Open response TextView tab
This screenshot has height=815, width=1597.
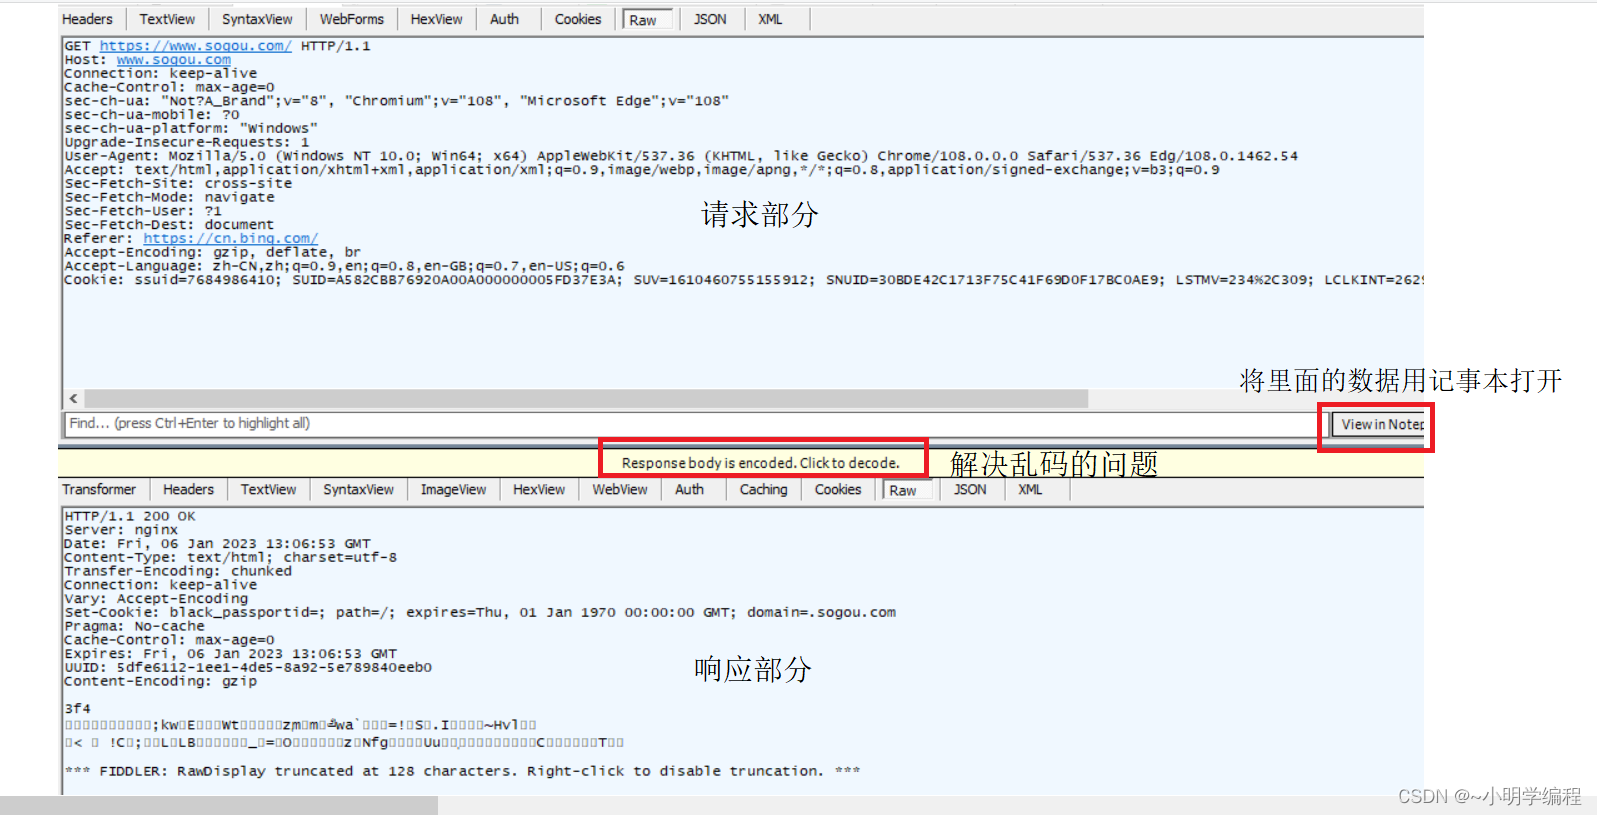[268, 490]
